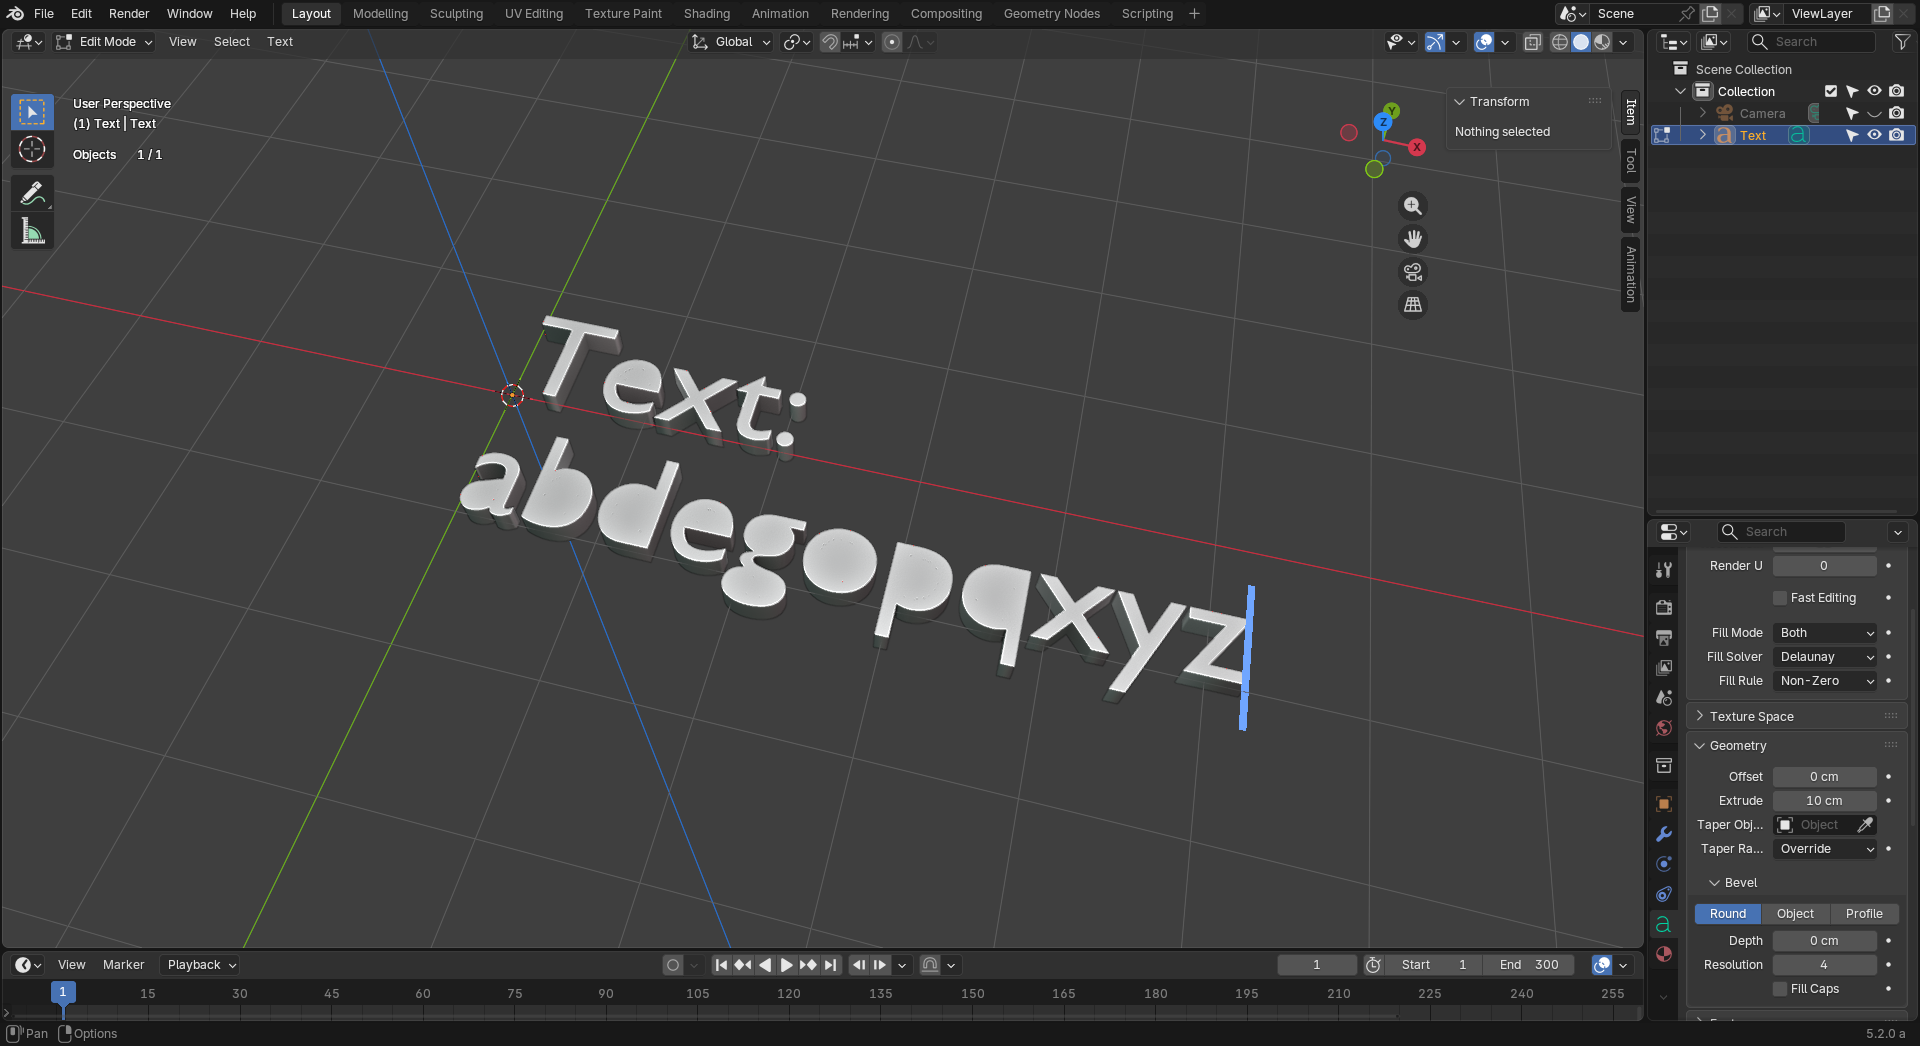
Task: Select the Object bevel mode button
Action: [x=1795, y=914]
